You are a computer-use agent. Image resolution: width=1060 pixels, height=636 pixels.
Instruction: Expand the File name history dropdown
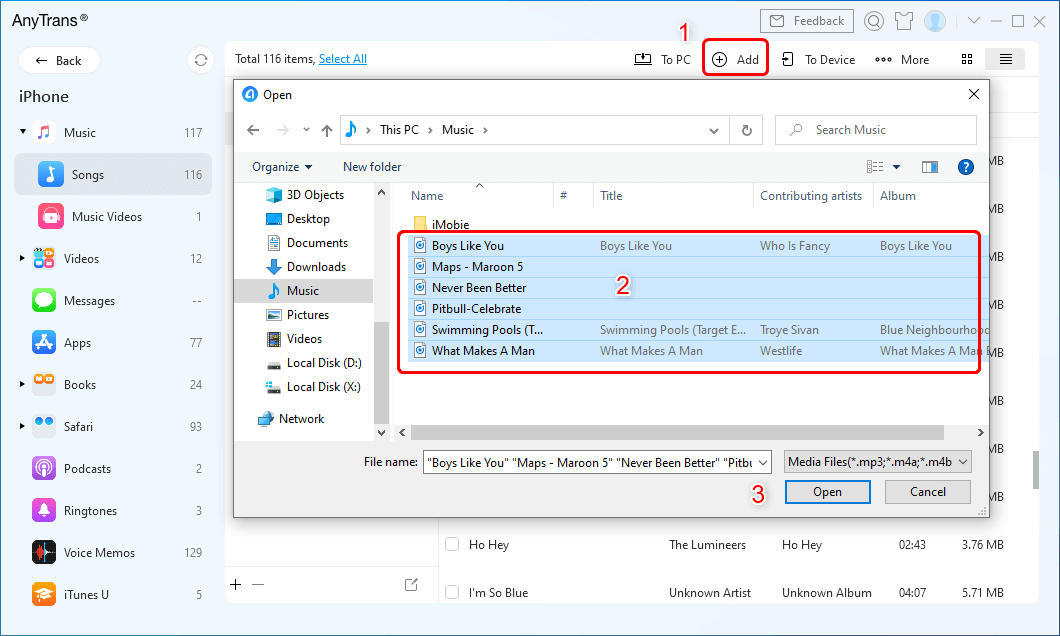pyautogui.click(x=763, y=462)
